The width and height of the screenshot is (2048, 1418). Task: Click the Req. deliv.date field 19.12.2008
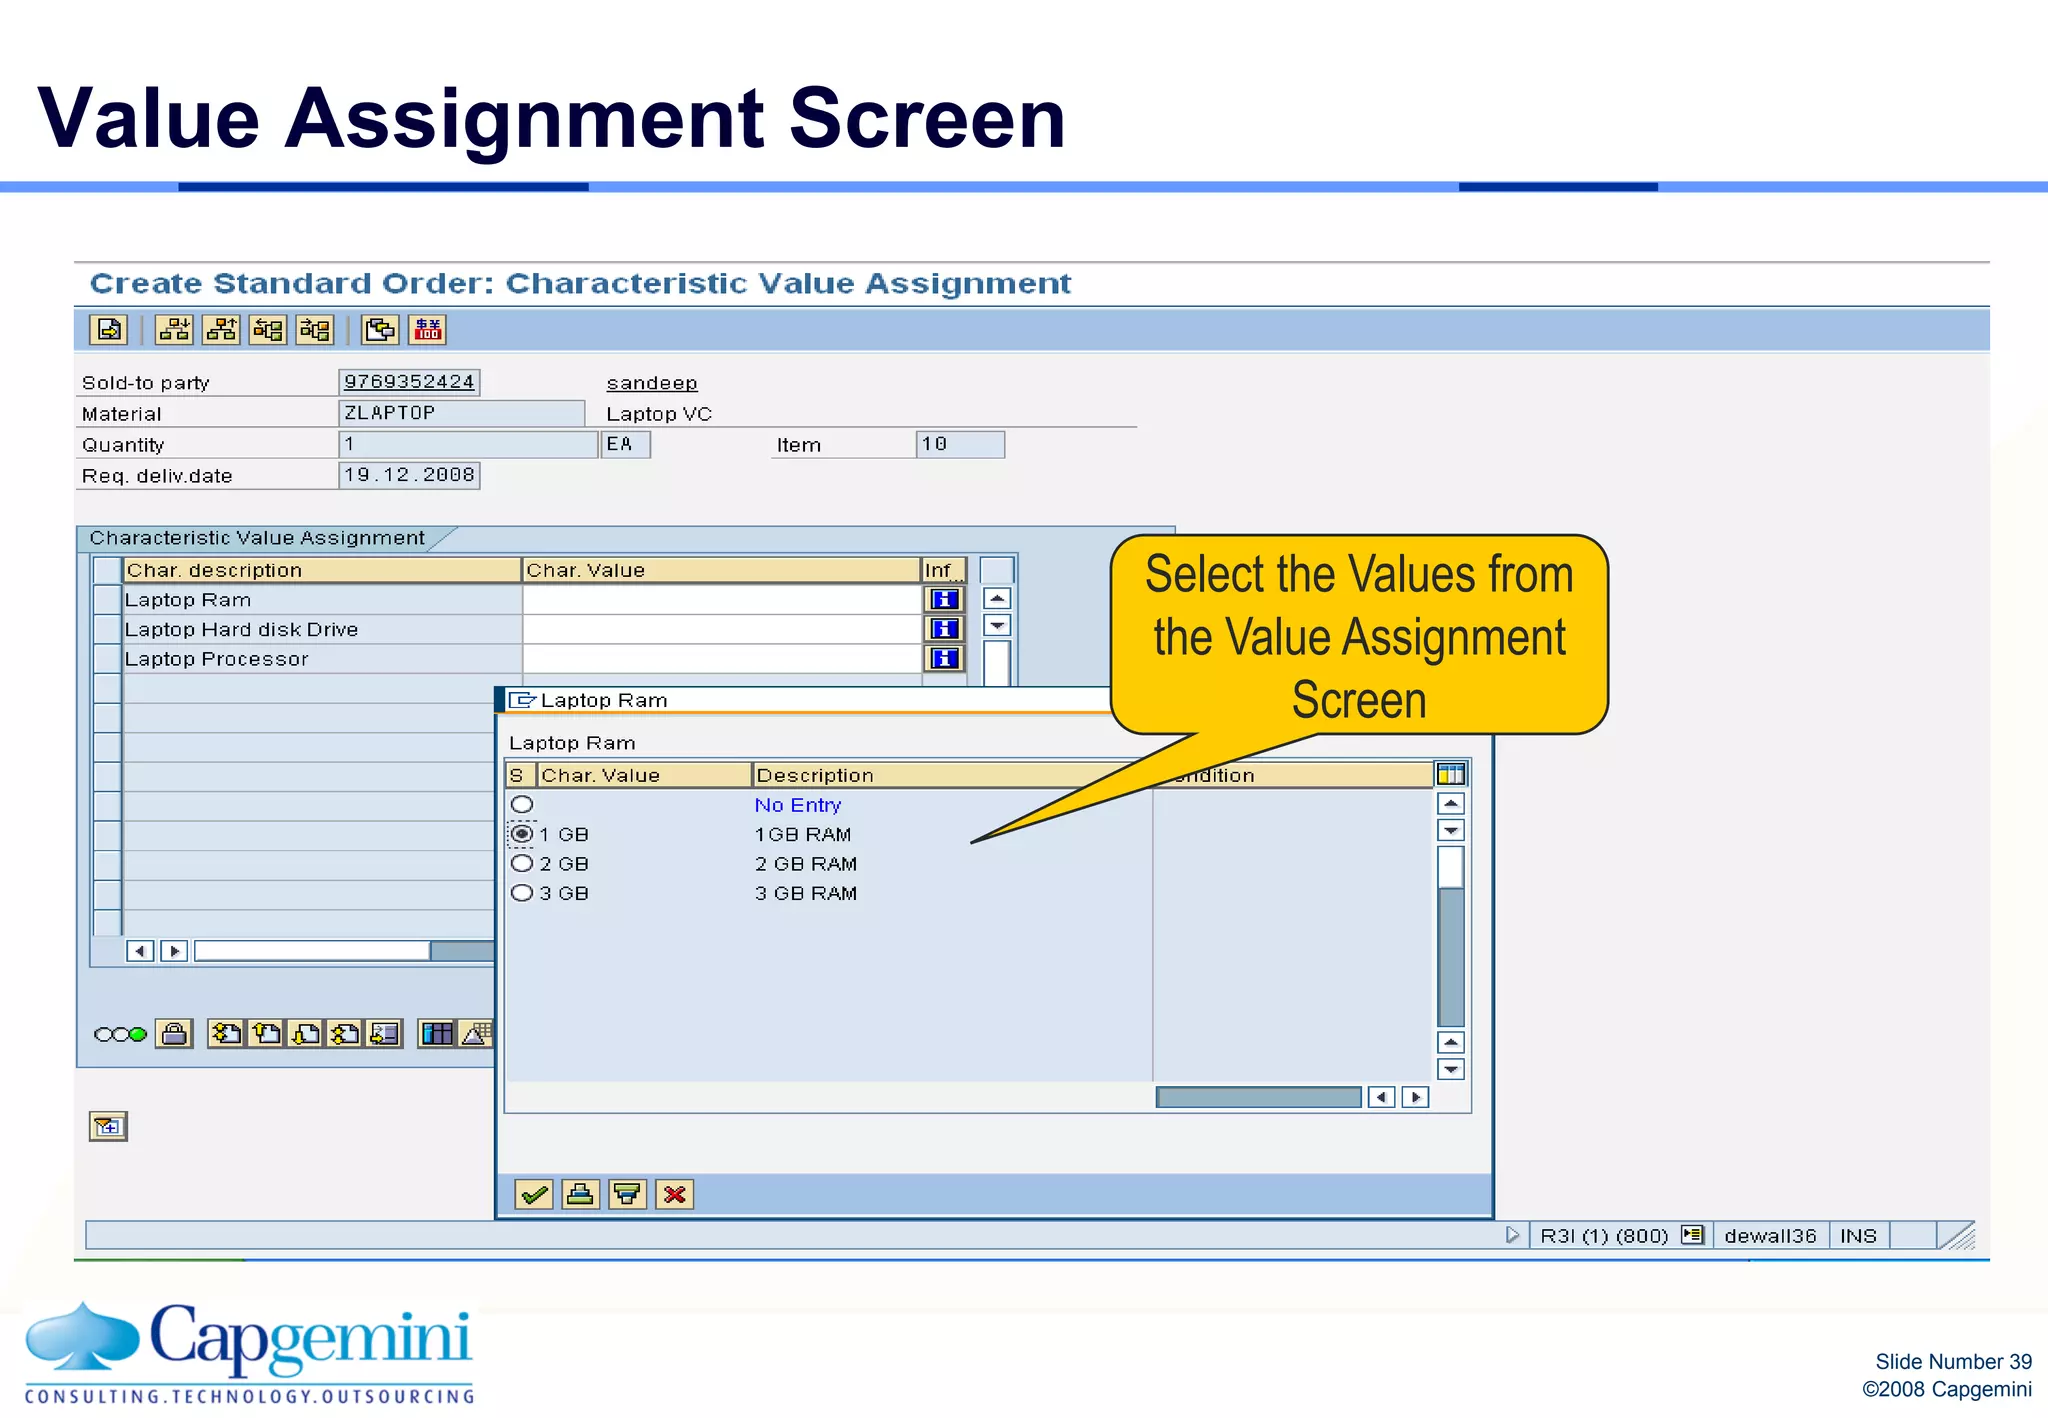point(409,475)
